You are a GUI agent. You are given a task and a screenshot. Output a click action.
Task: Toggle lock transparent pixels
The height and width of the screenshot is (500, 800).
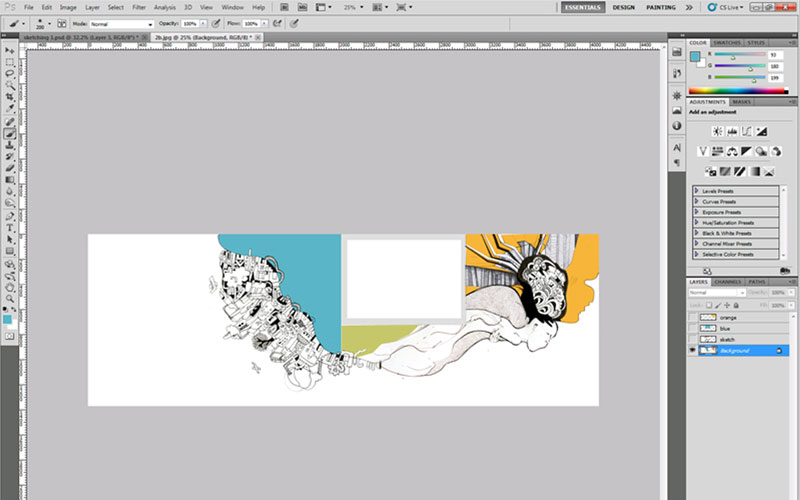709,305
